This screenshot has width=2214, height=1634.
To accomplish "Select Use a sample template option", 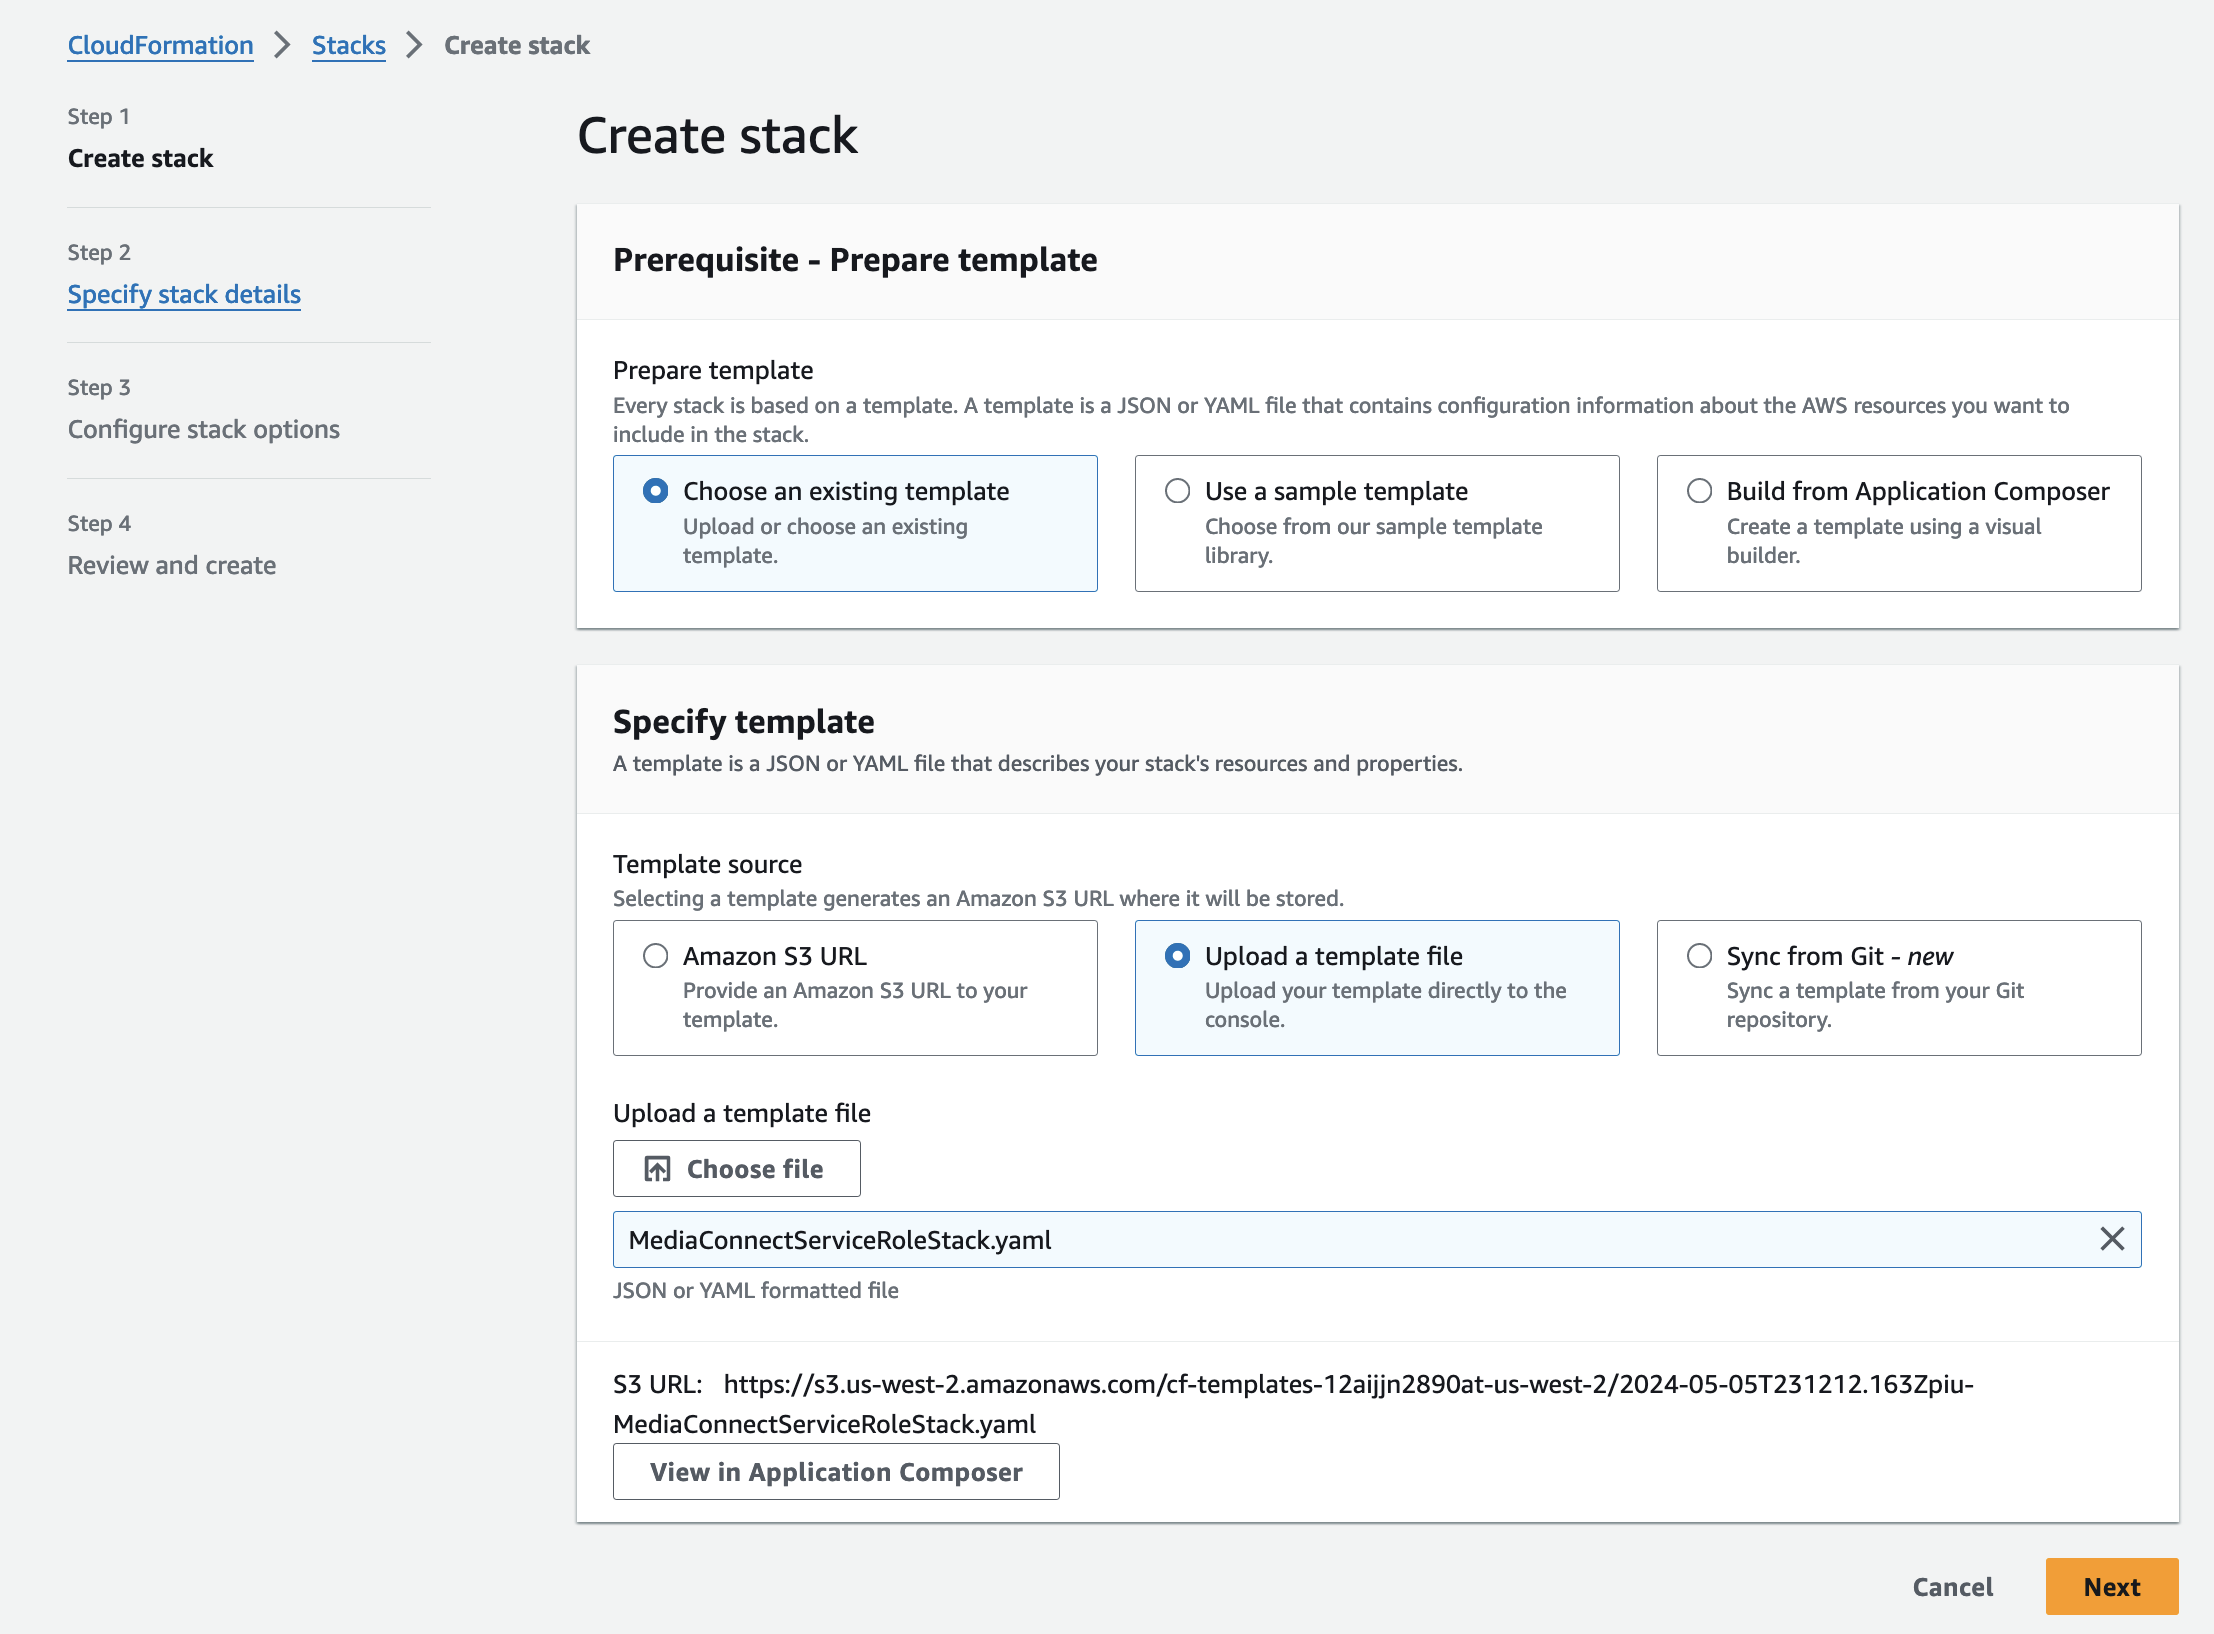I will click(x=1178, y=491).
